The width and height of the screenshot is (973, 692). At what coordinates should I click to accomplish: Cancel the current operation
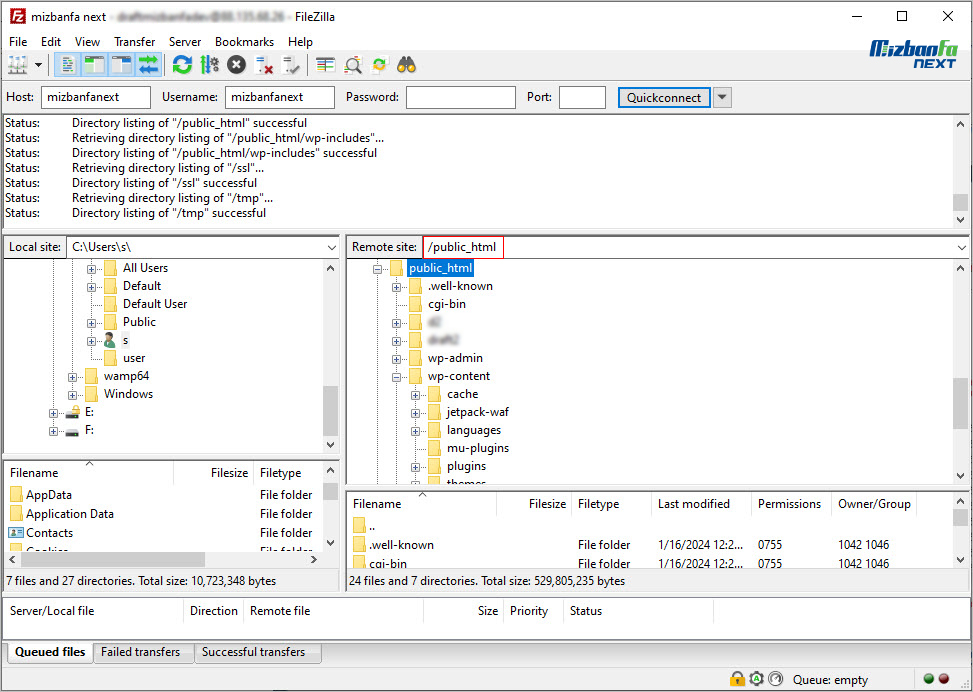point(236,65)
